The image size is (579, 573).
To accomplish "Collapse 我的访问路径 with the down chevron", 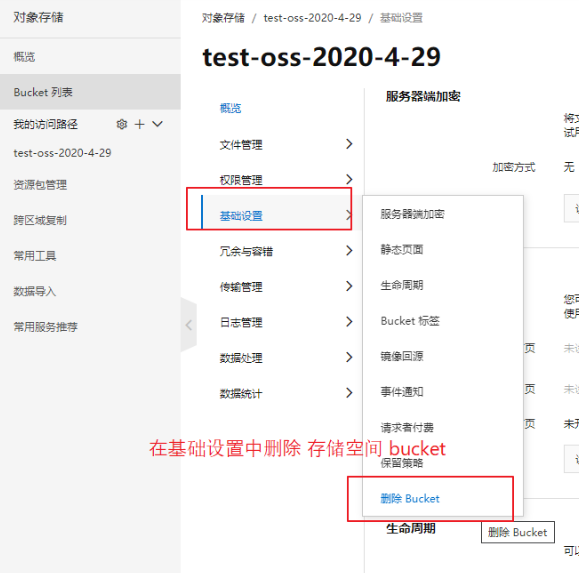I will 158,124.
